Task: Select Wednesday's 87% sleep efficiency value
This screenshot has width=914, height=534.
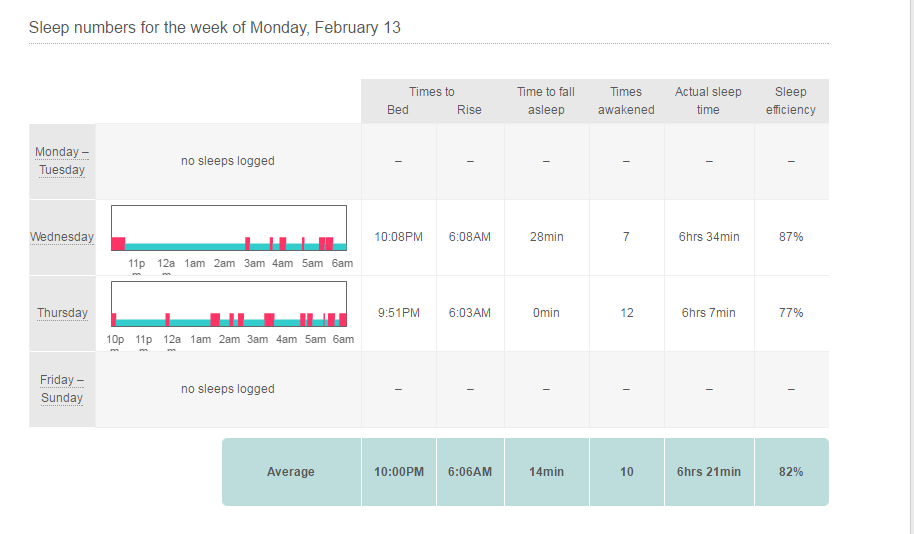Action: (790, 237)
